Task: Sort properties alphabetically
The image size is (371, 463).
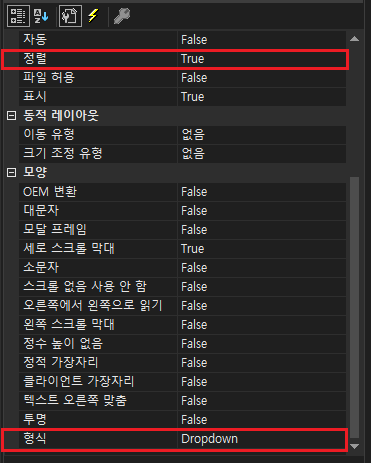Action: (41, 16)
